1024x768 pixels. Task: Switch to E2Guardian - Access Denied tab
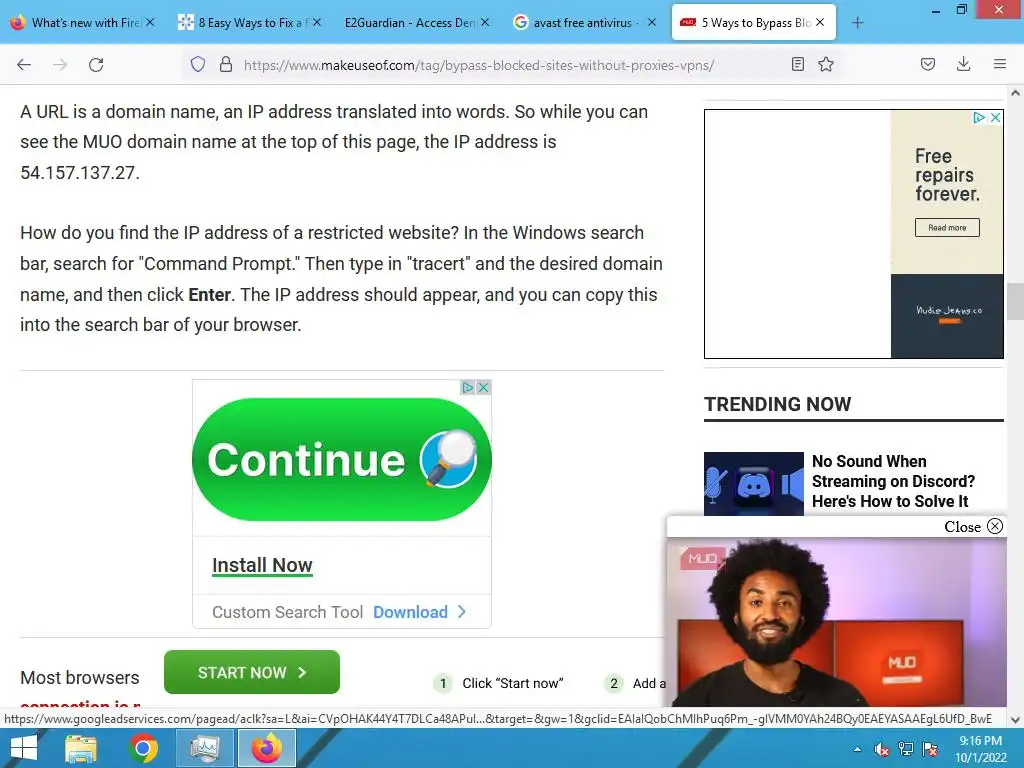pos(418,23)
